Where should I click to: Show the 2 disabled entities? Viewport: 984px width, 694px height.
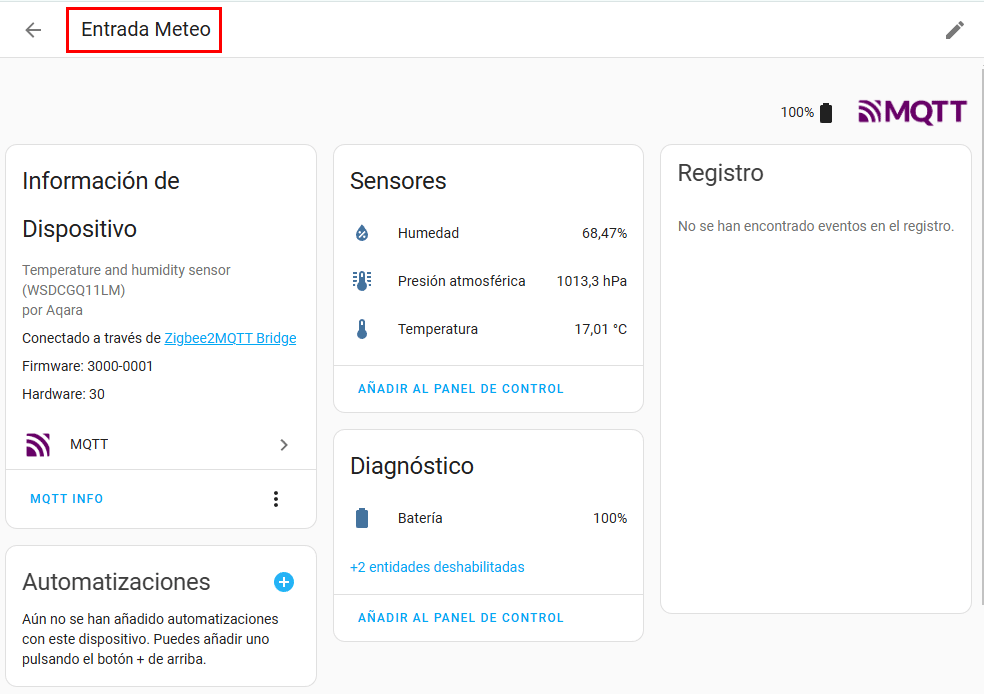[437, 567]
